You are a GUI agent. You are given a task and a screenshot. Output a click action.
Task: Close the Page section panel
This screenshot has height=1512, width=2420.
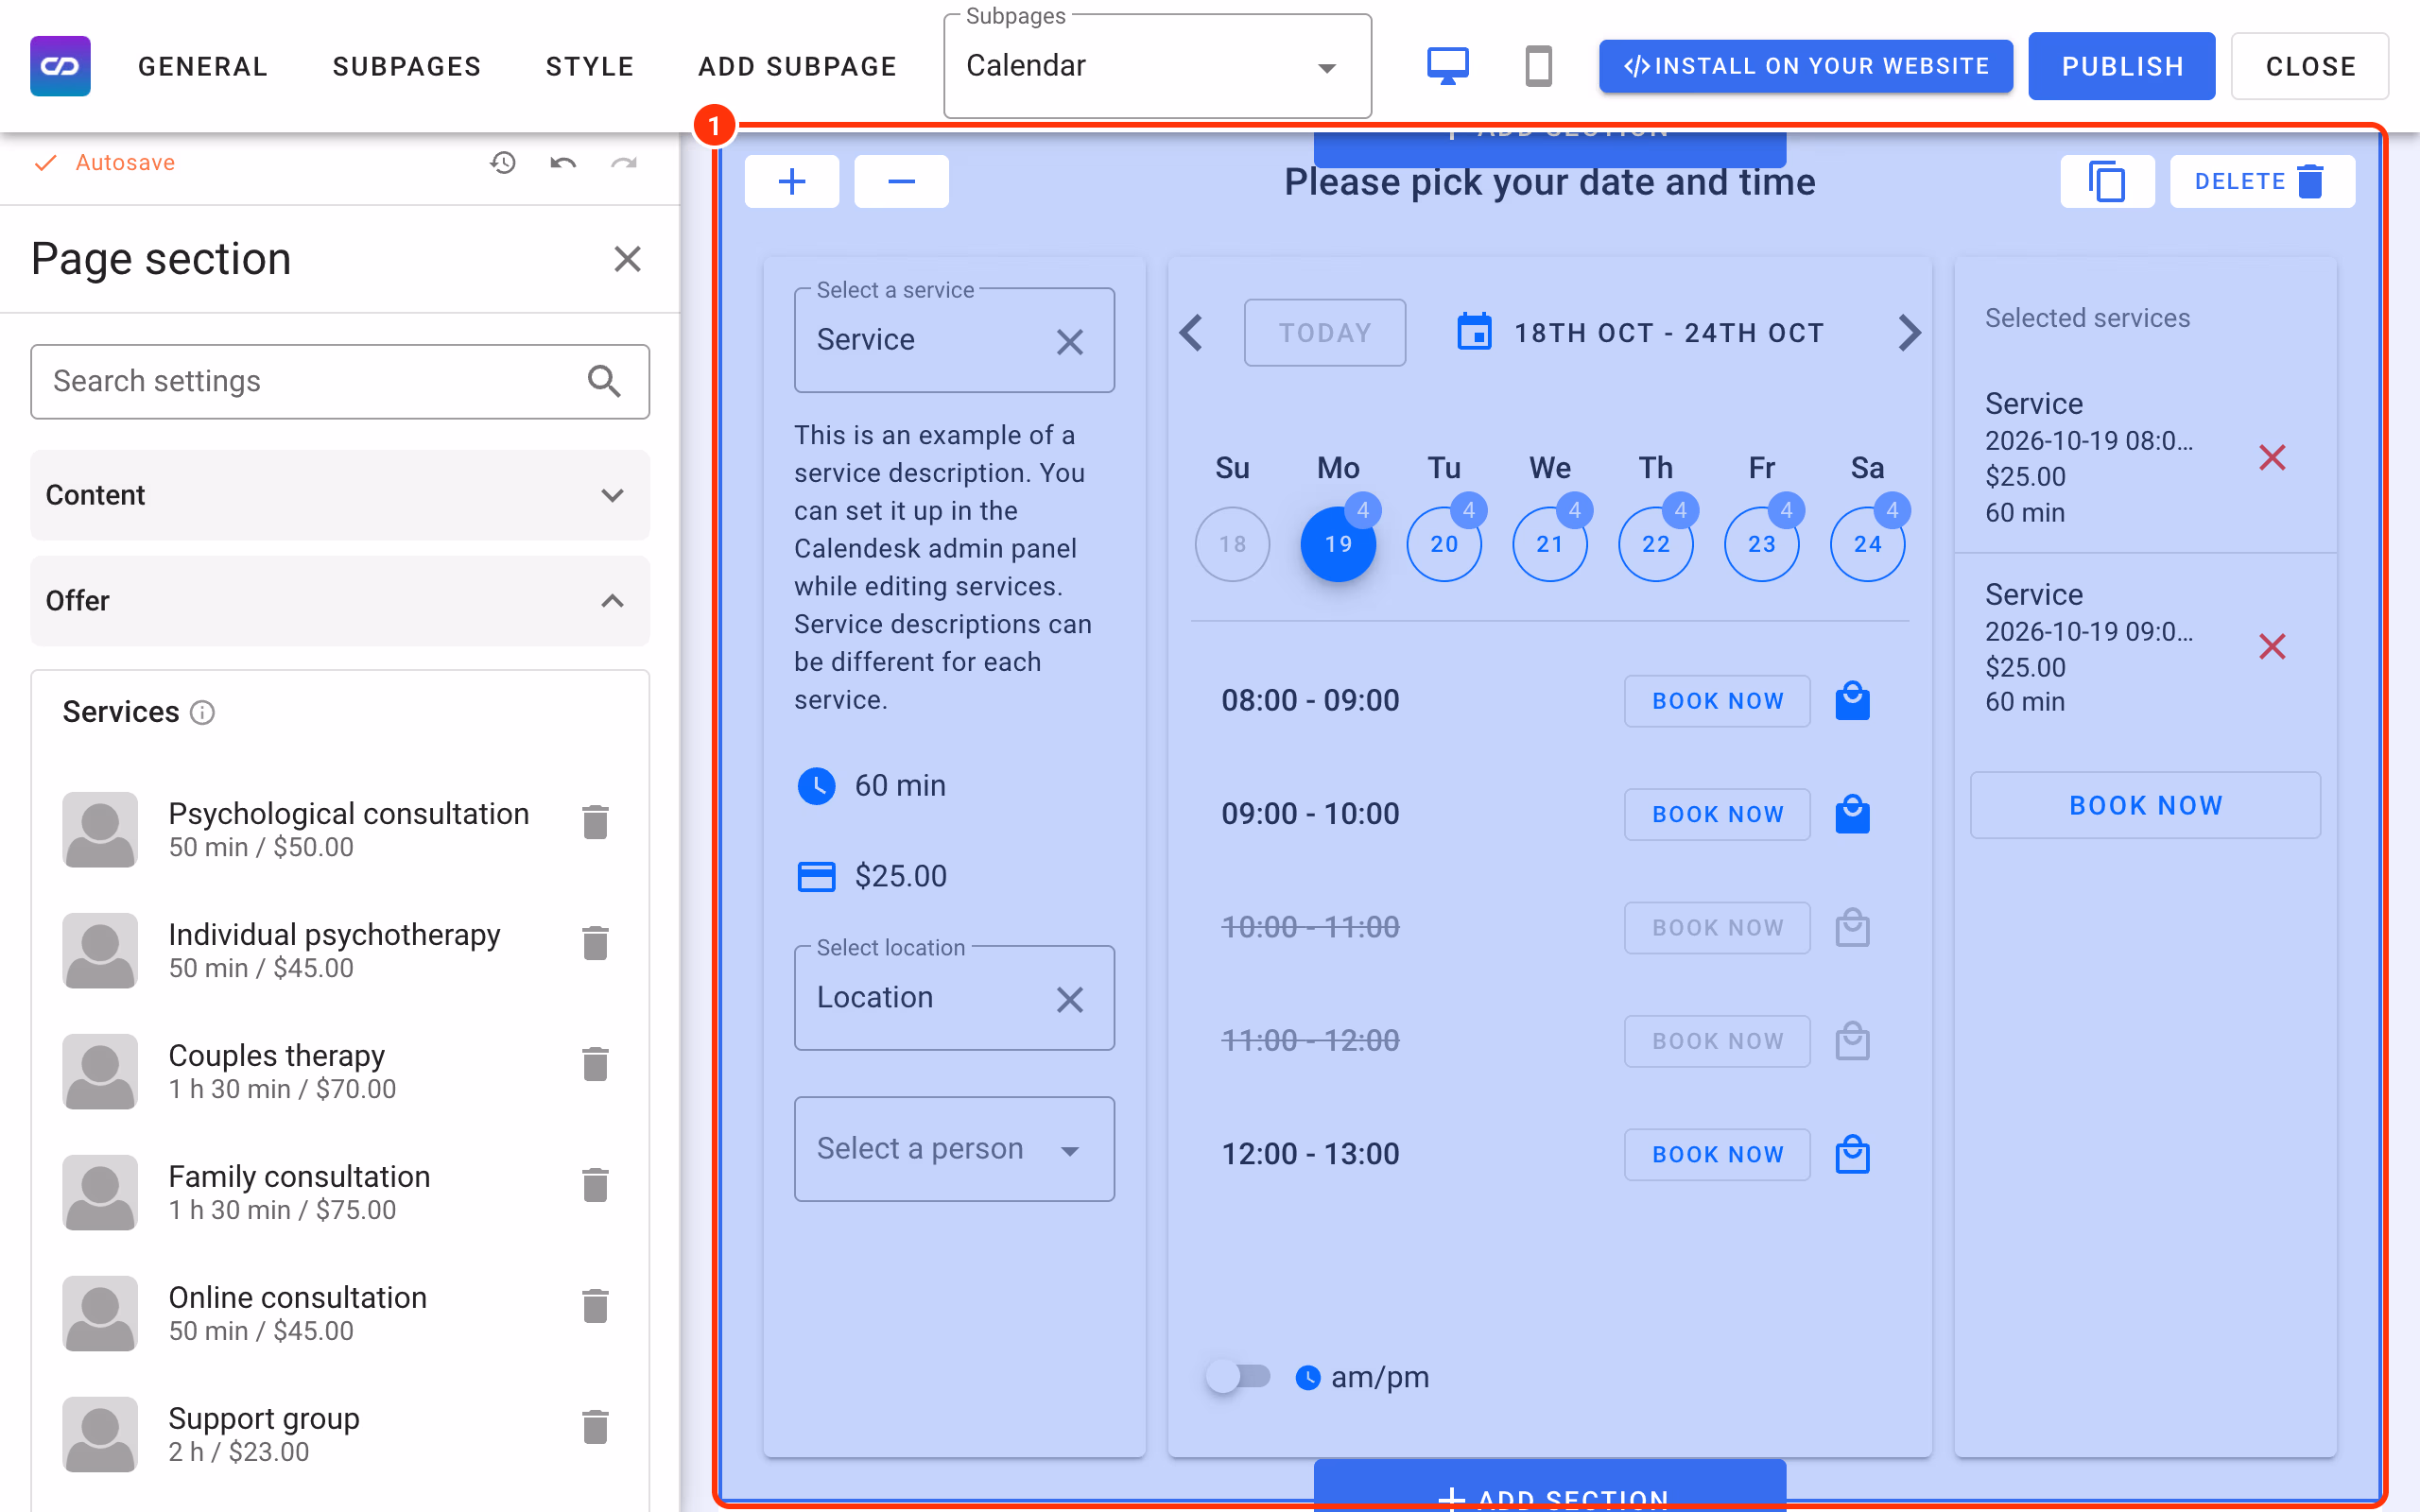point(627,259)
